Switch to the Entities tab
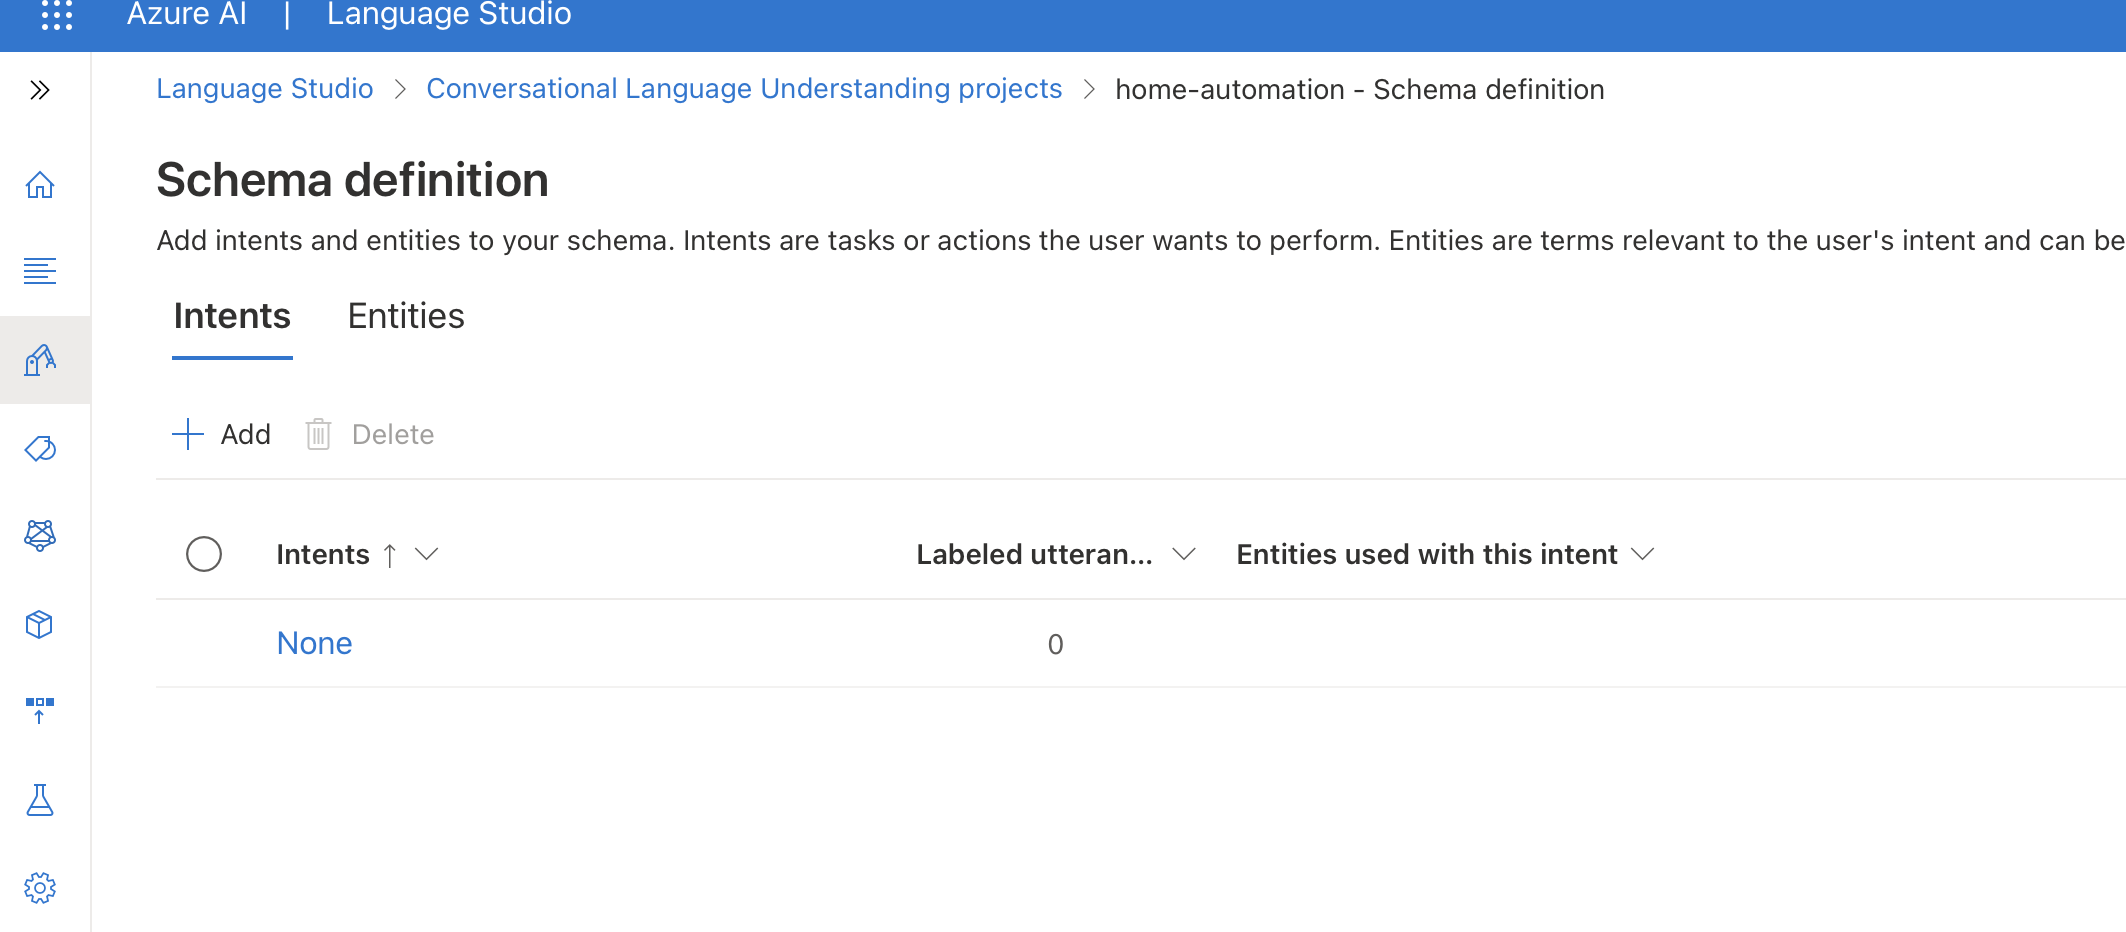2126x932 pixels. point(406,316)
